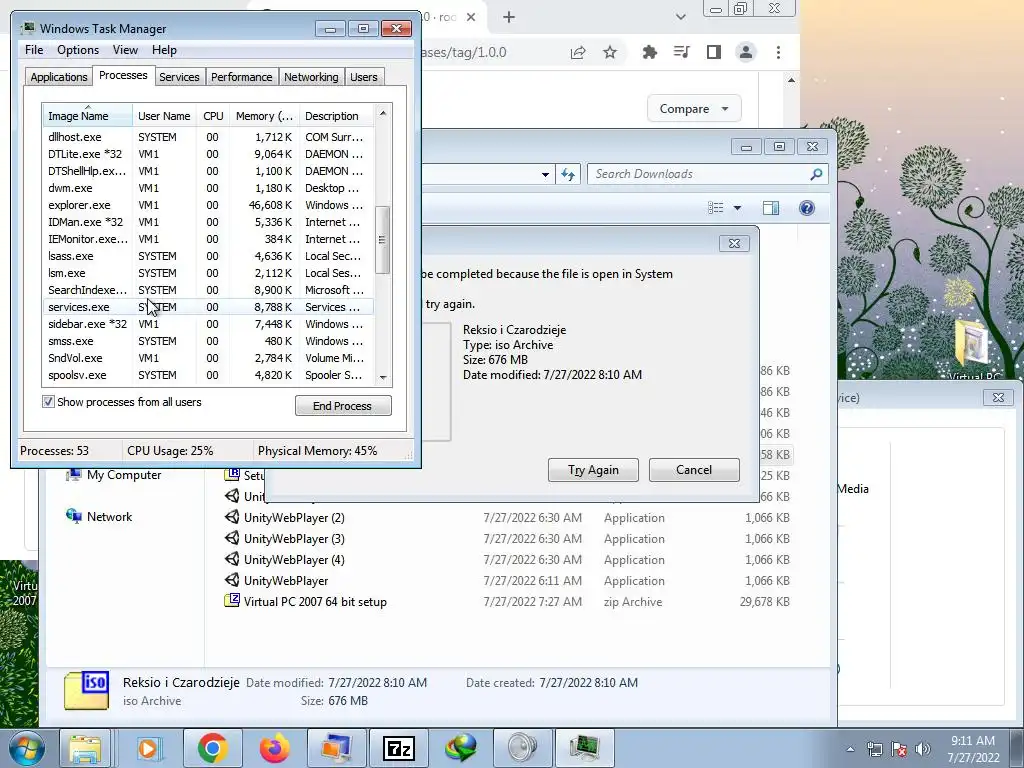Image resolution: width=1024 pixels, height=768 pixels.
Task: Bookmark page with star icon in Chrome
Action: click(610, 52)
